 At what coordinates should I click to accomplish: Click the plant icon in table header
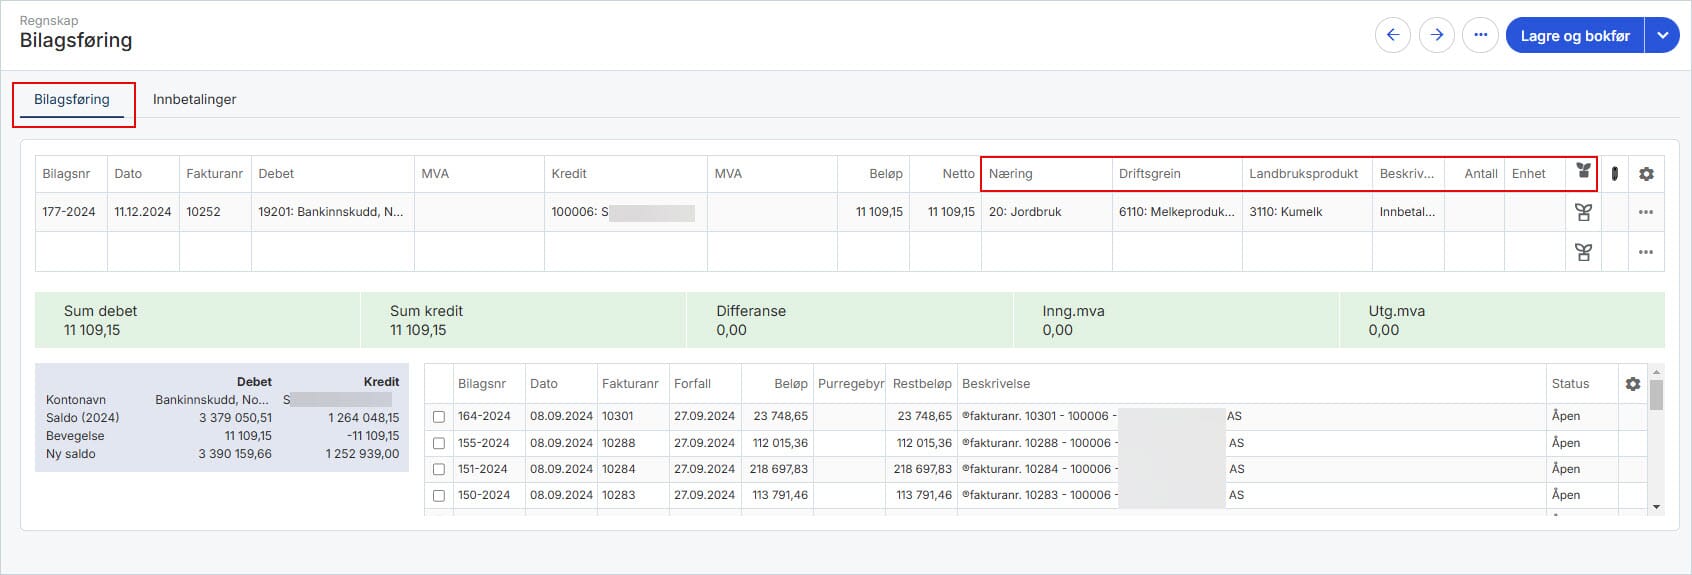1583,172
